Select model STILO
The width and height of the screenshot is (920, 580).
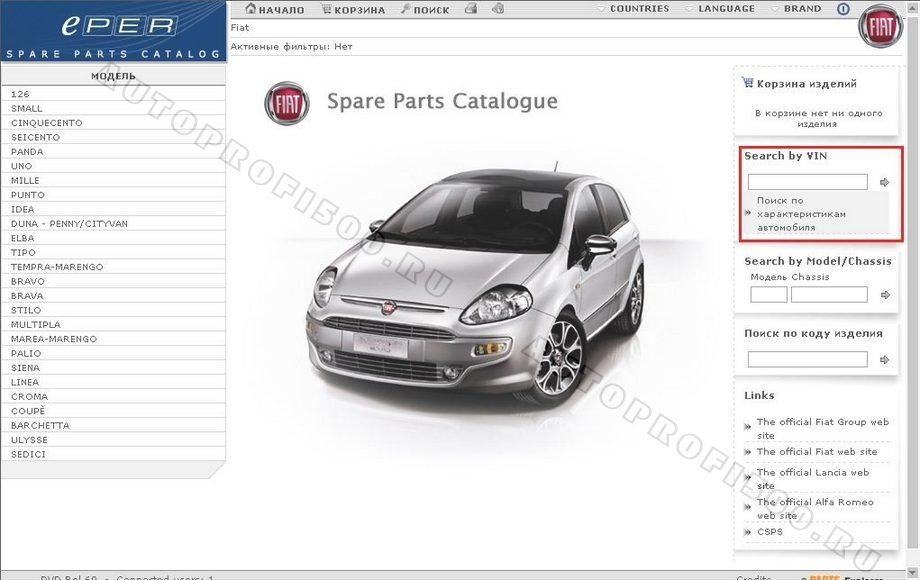click(113, 310)
